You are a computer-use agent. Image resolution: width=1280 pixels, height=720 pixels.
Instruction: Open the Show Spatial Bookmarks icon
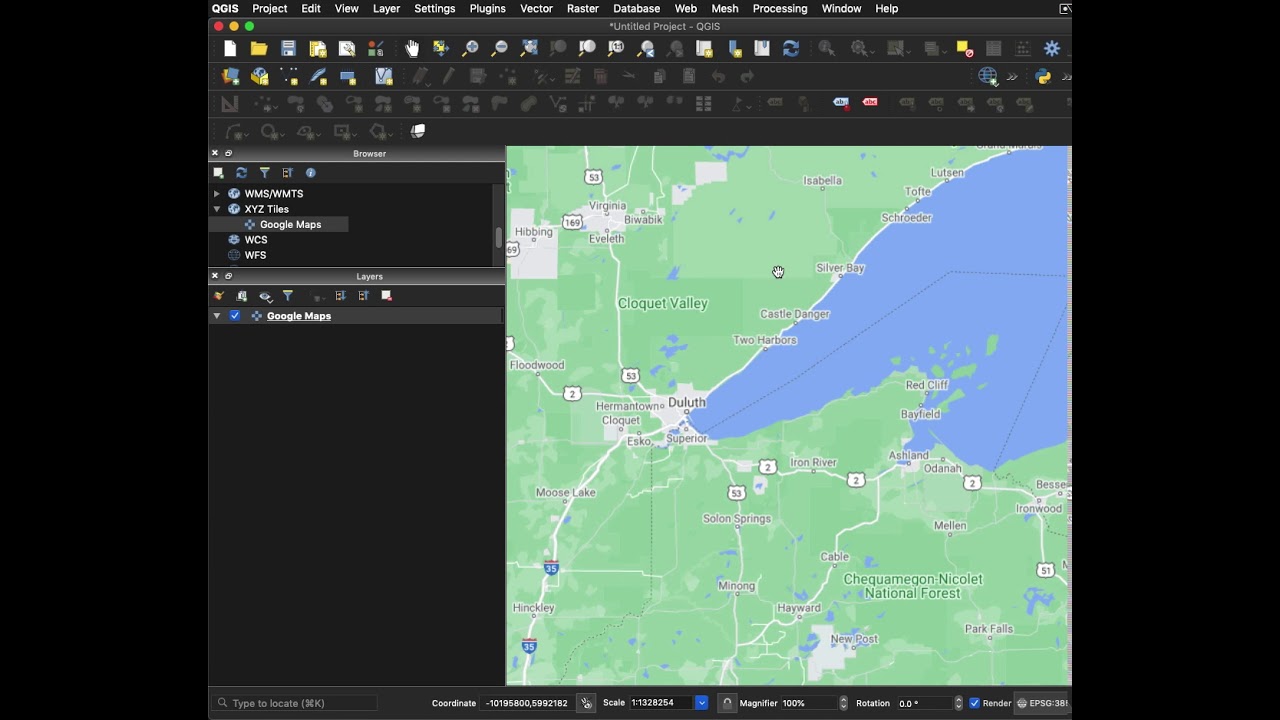(762, 48)
